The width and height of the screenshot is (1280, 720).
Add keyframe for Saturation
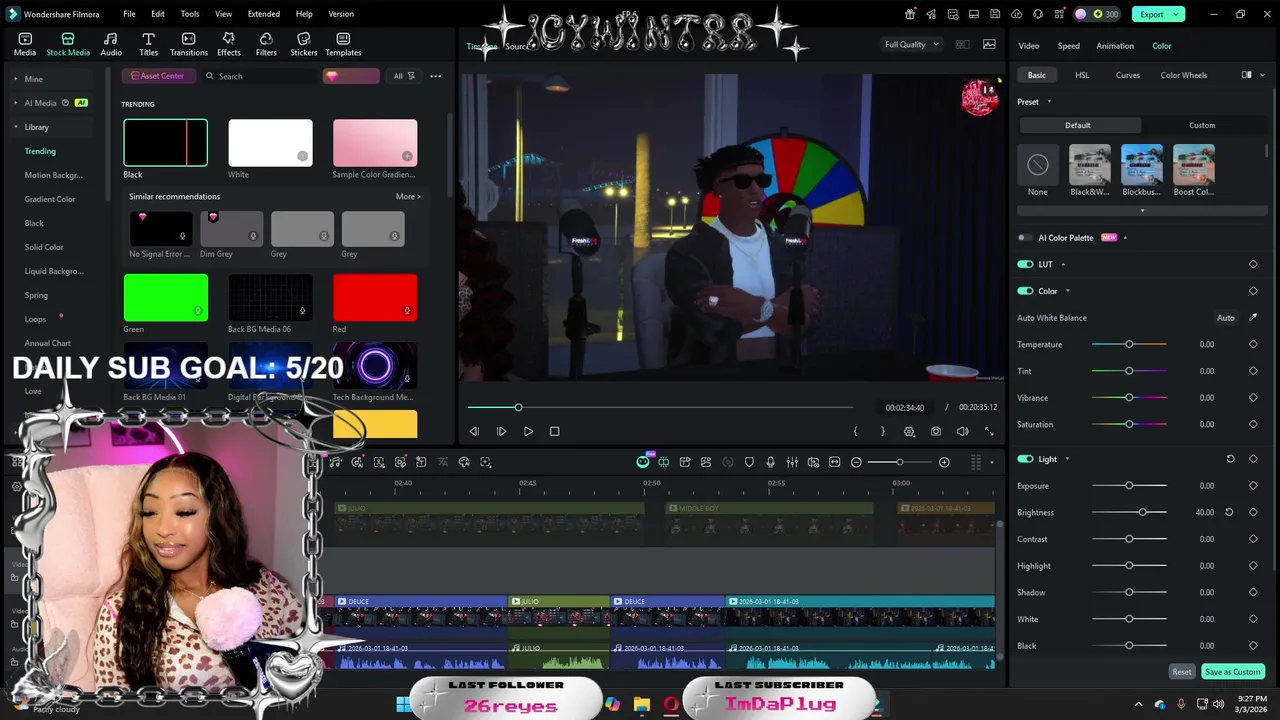[1253, 424]
